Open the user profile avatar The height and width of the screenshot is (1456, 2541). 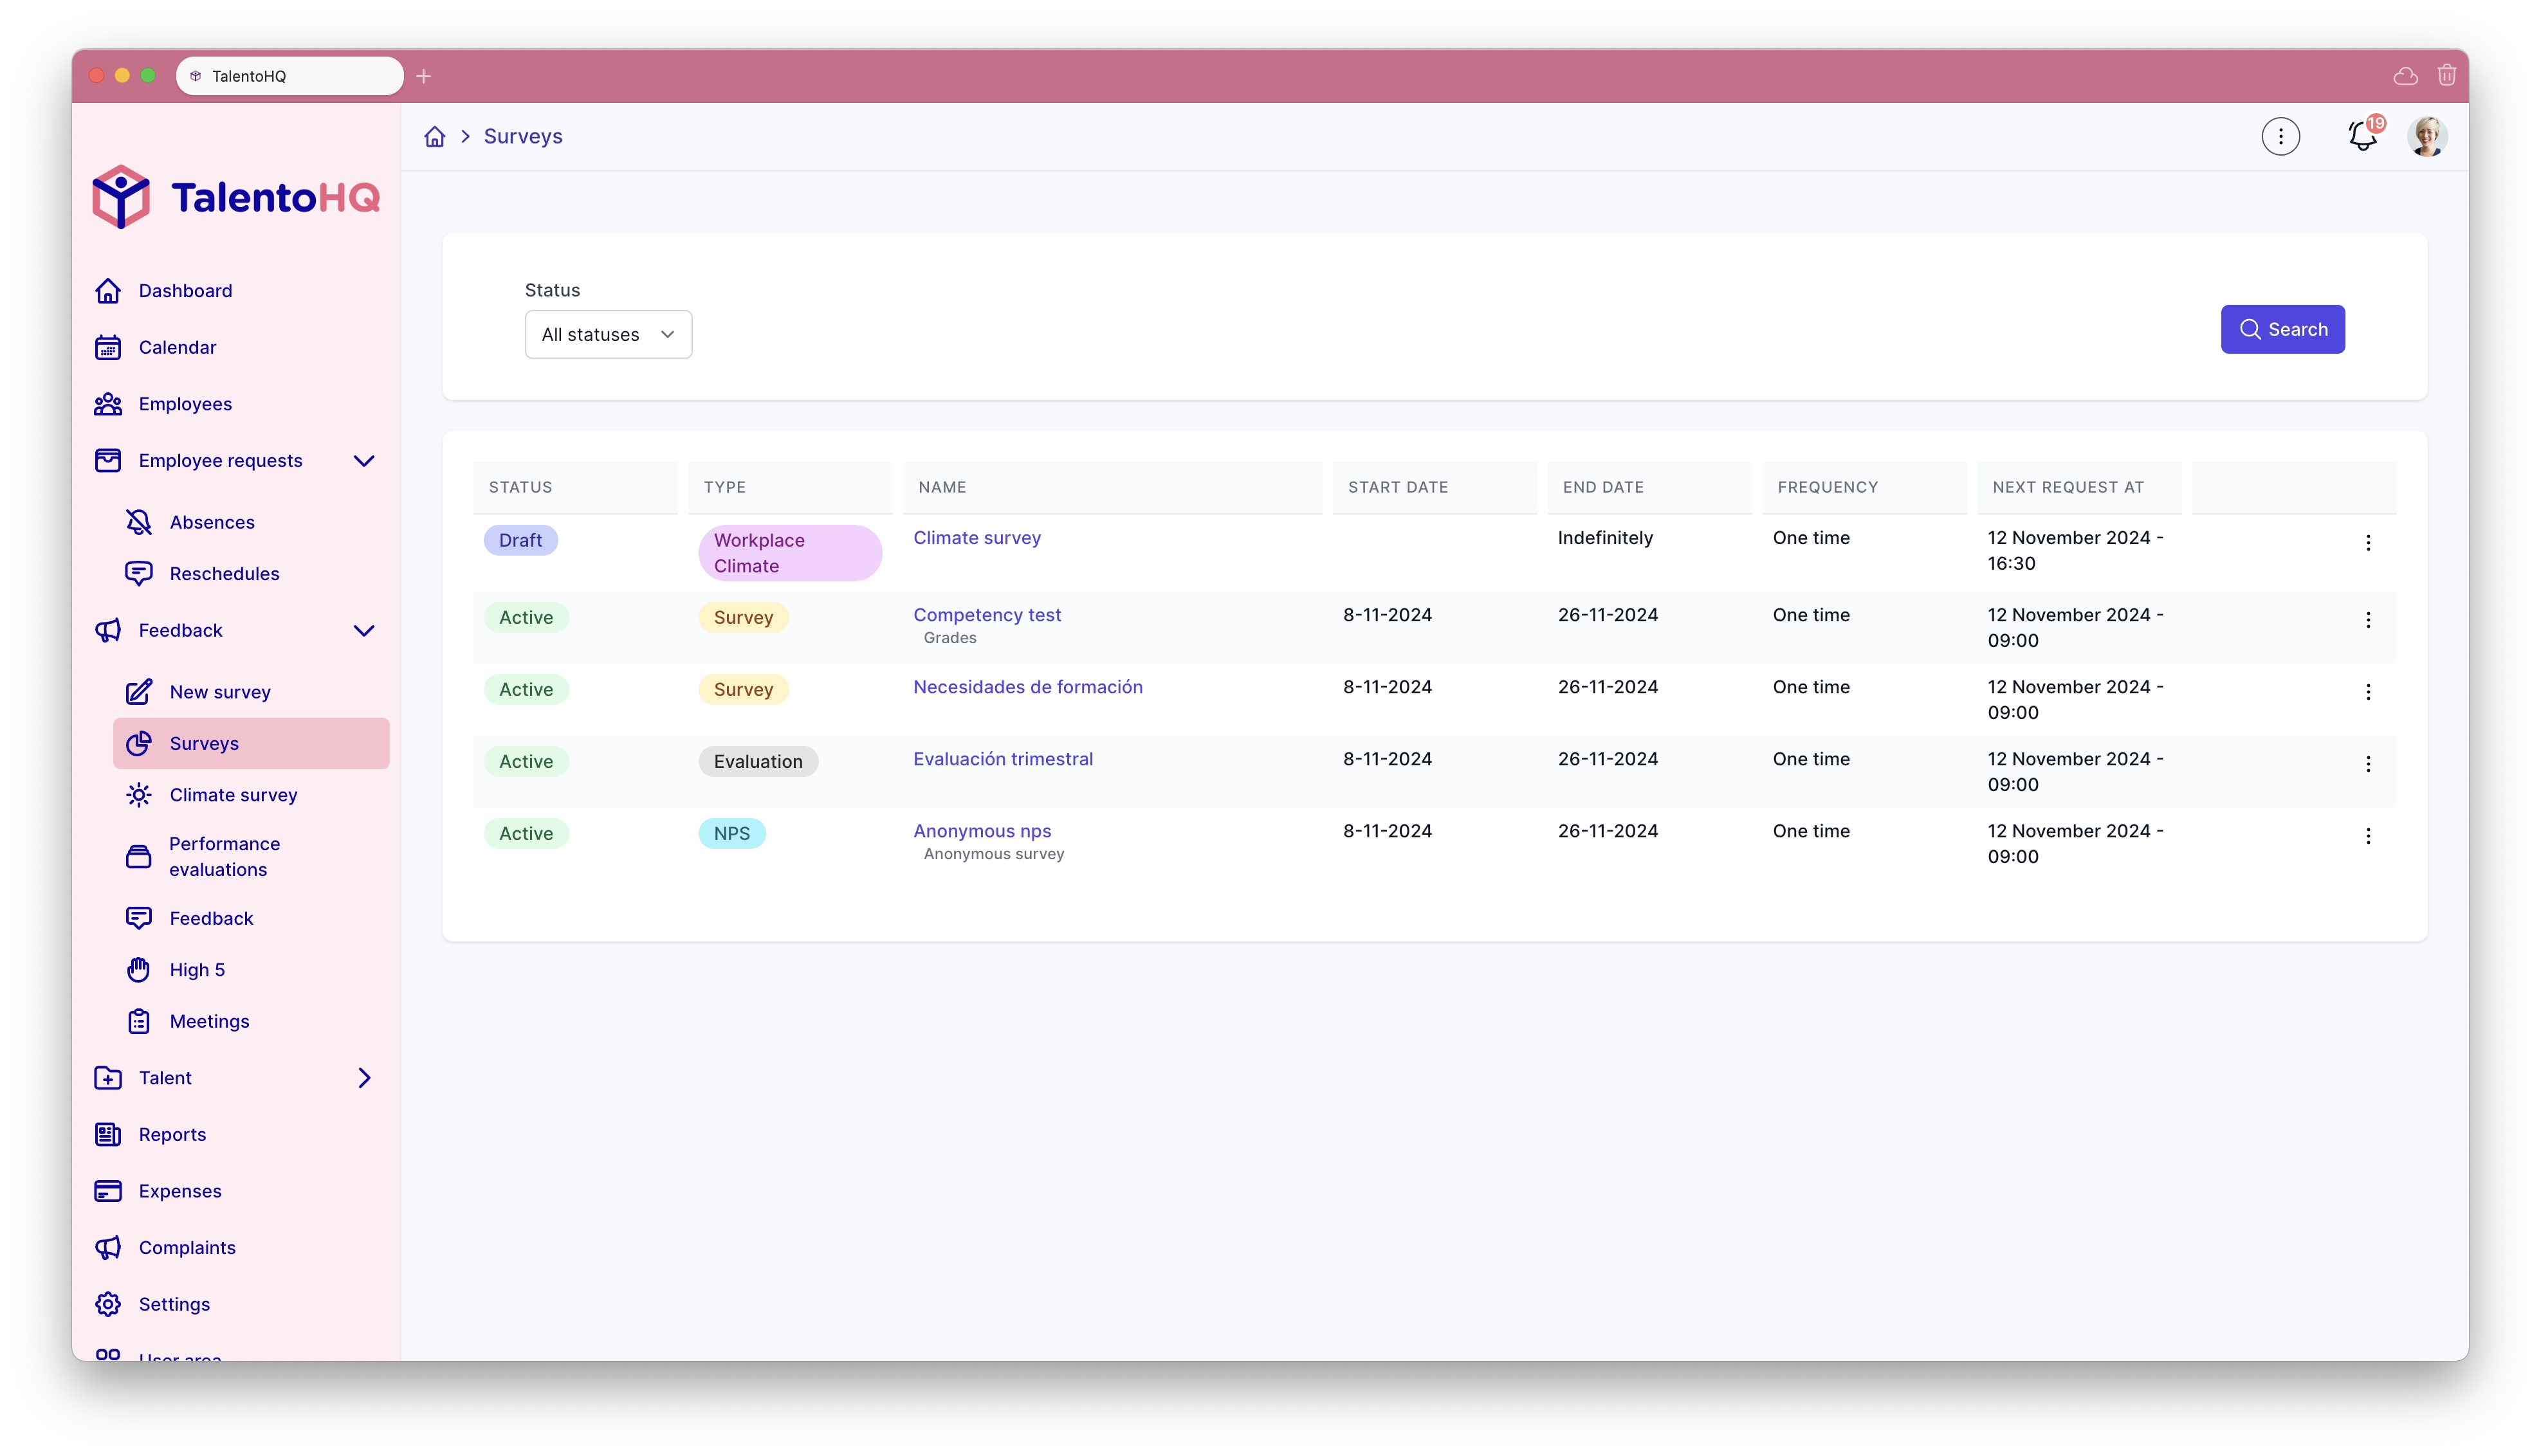click(2427, 137)
